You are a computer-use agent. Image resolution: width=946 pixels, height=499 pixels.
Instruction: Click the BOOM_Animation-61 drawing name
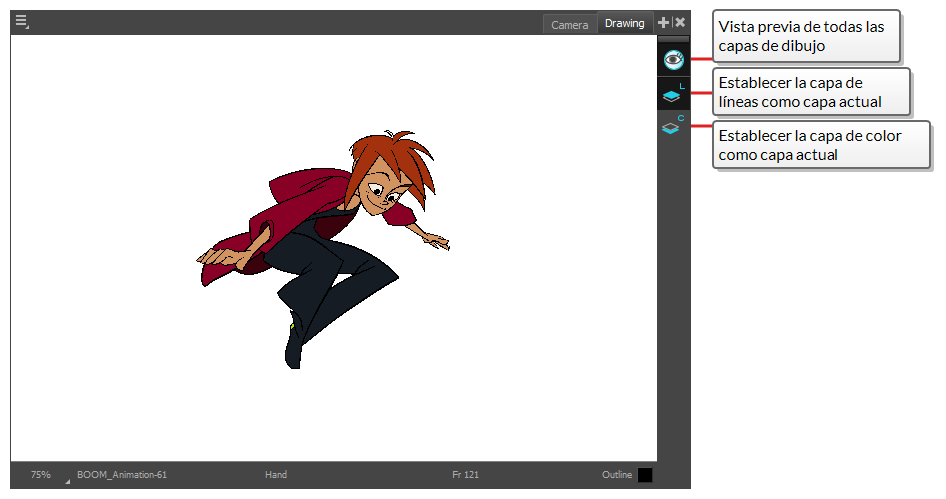pyautogui.click(x=122, y=475)
